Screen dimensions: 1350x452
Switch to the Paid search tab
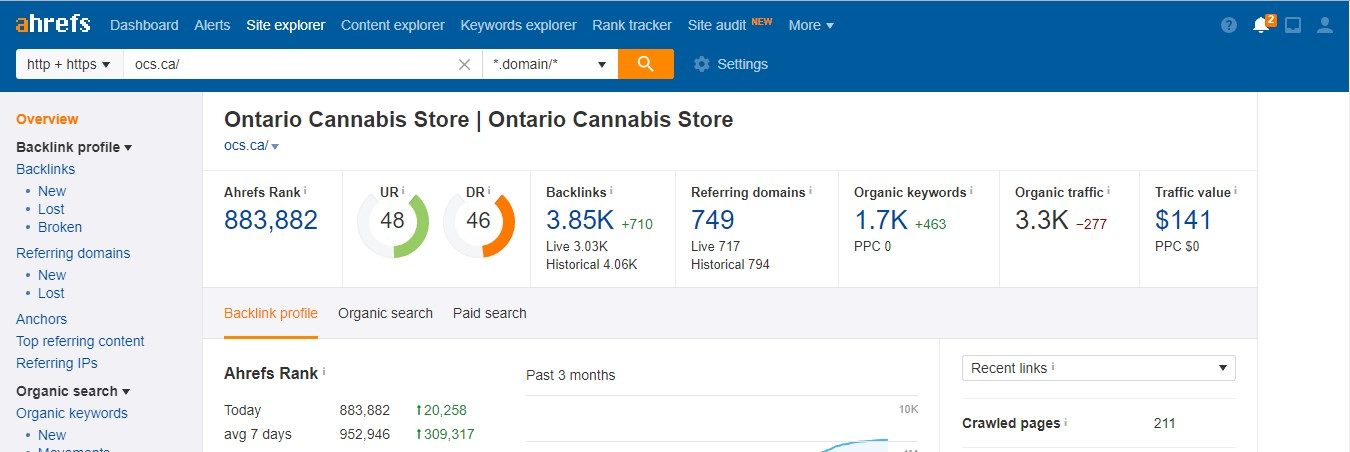[489, 313]
